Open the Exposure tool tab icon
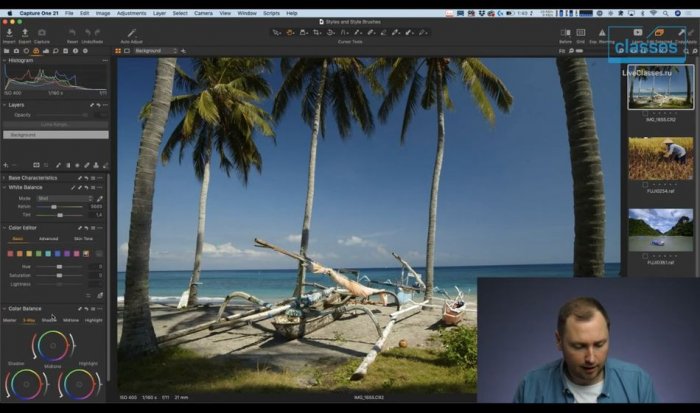The image size is (700, 413). tap(46, 51)
